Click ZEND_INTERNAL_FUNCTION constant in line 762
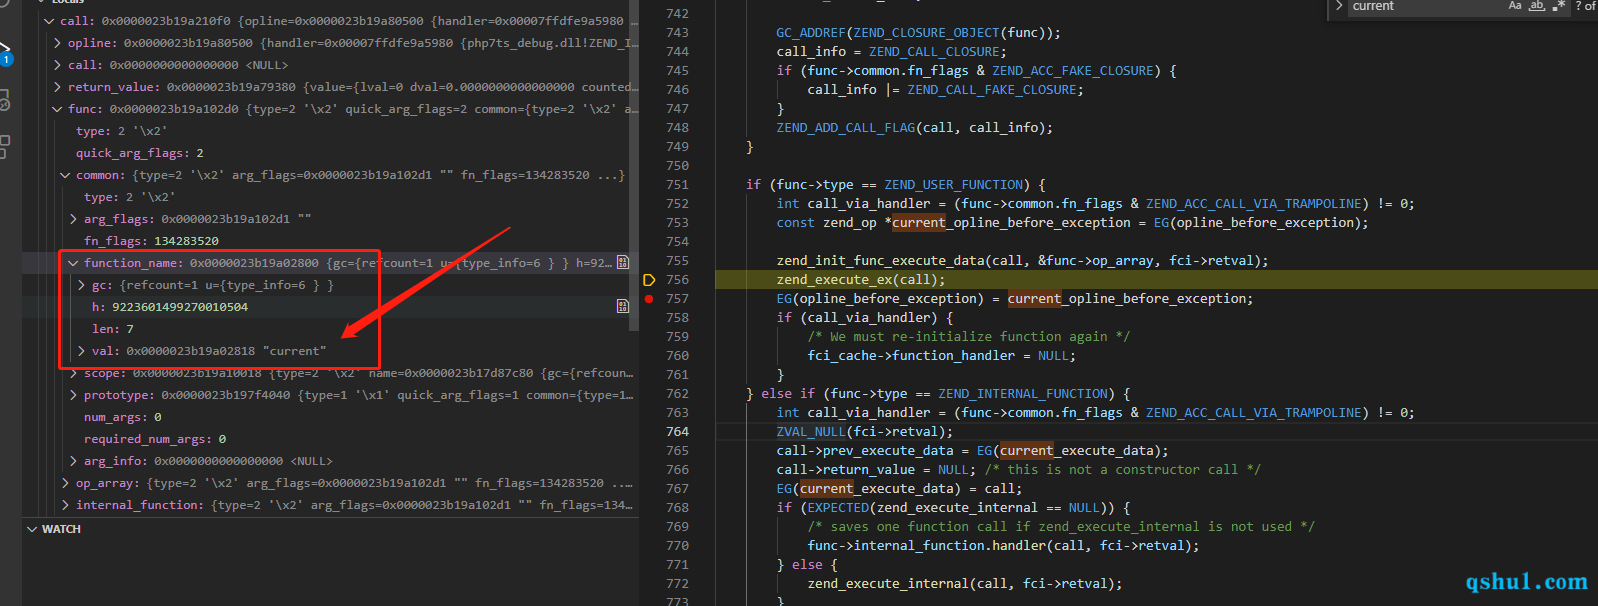 1023,394
